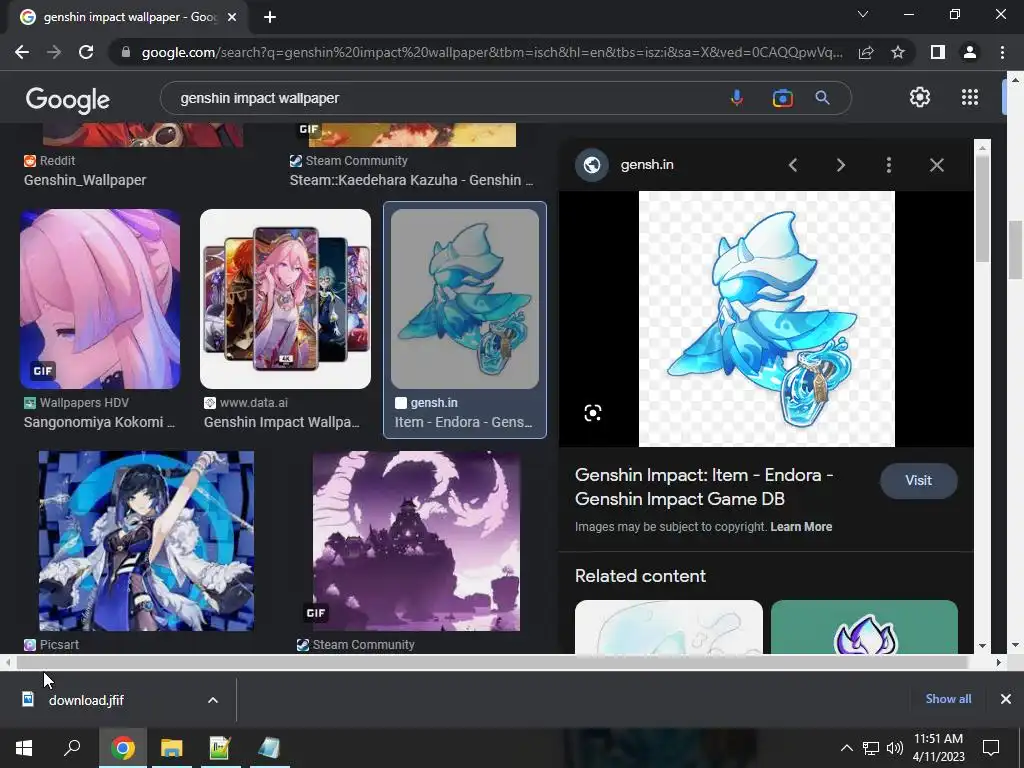This screenshot has width=1024, height=768.
Task: Open the Chrome three-dot menu
Action: click(x=1002, y=52)
